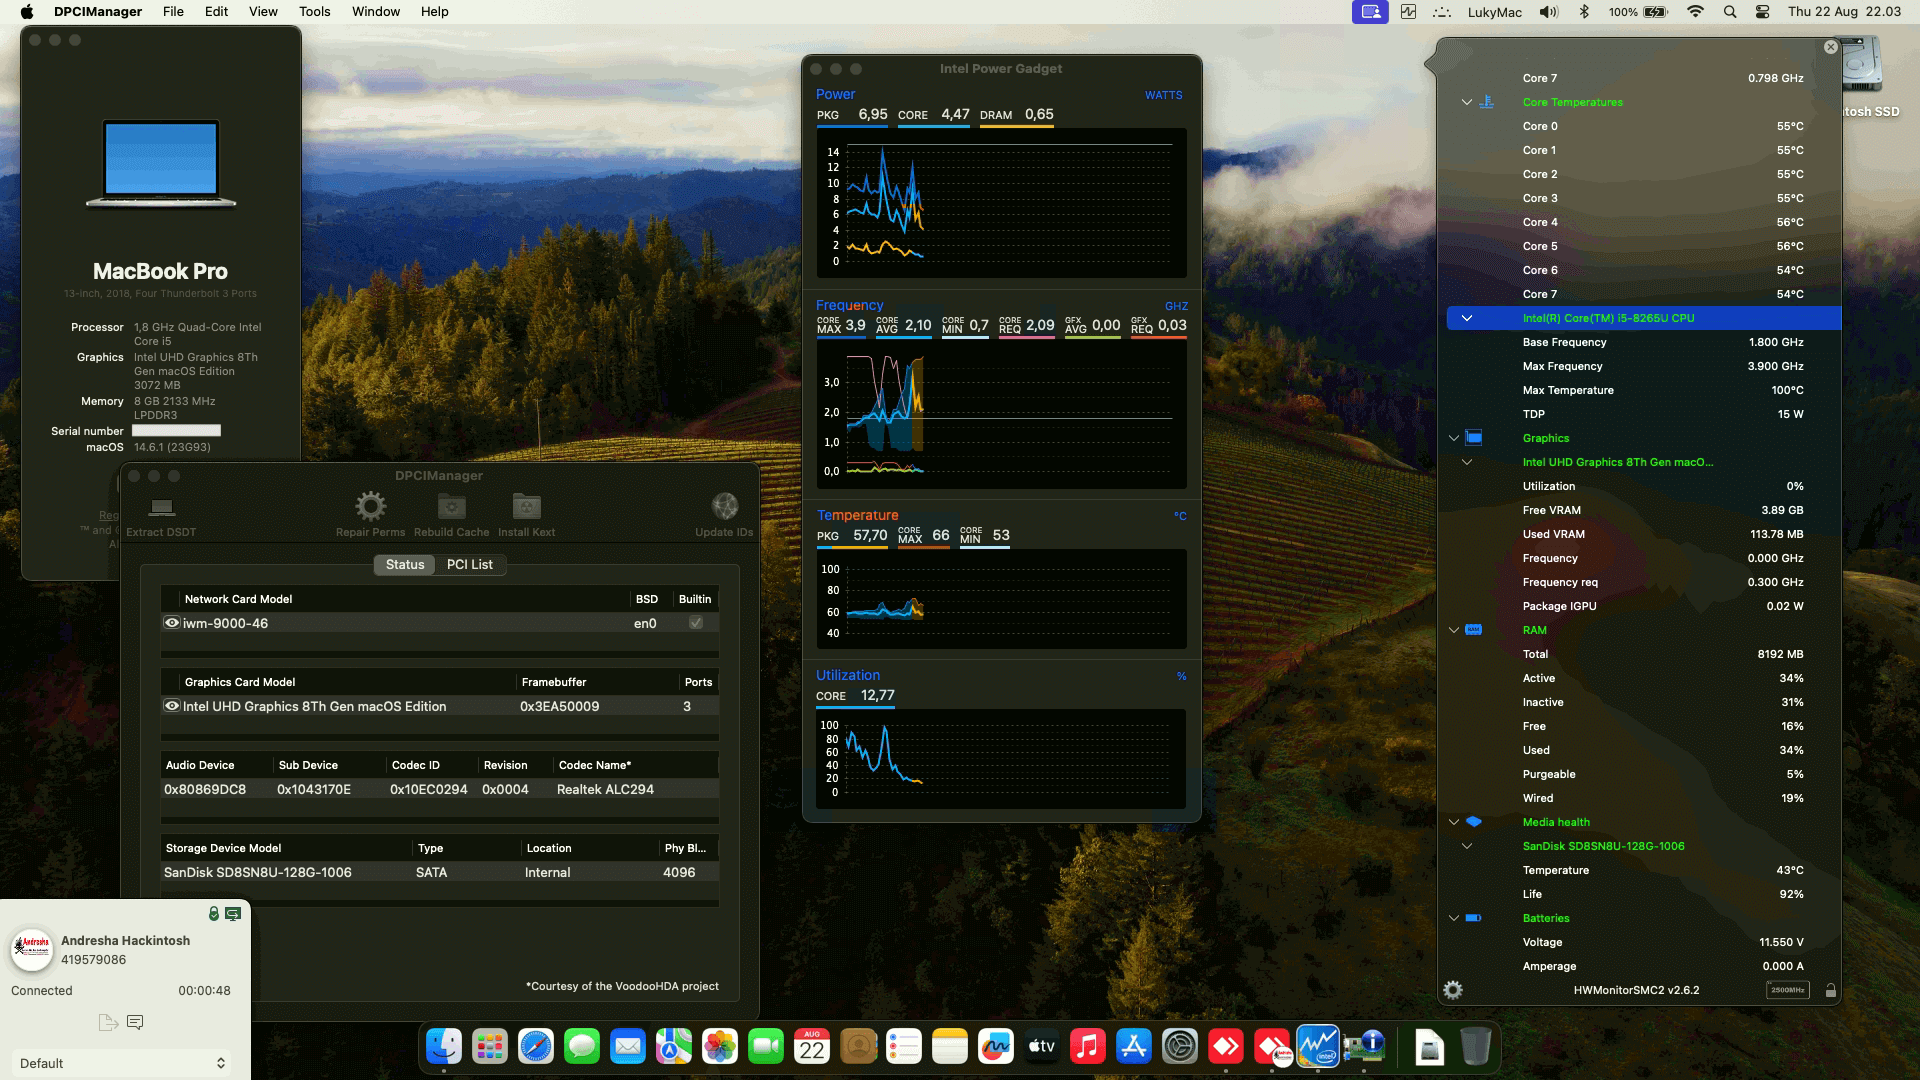
Task: Uncheck the Builtin checkbox for en0
Action: pos(693,622)
